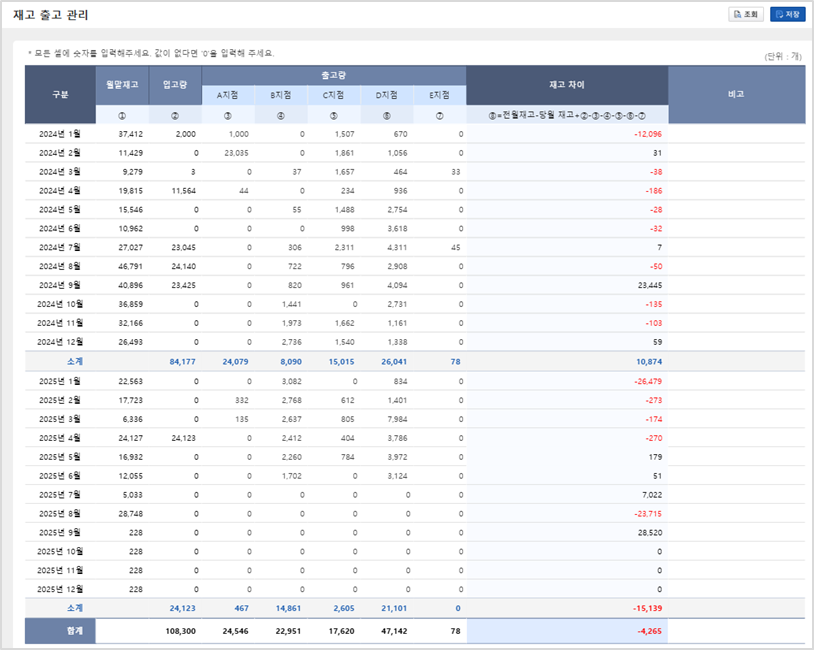Screen dimensions: 814x650
Task: Click the 저장 save button
Action: pos(787,14)
